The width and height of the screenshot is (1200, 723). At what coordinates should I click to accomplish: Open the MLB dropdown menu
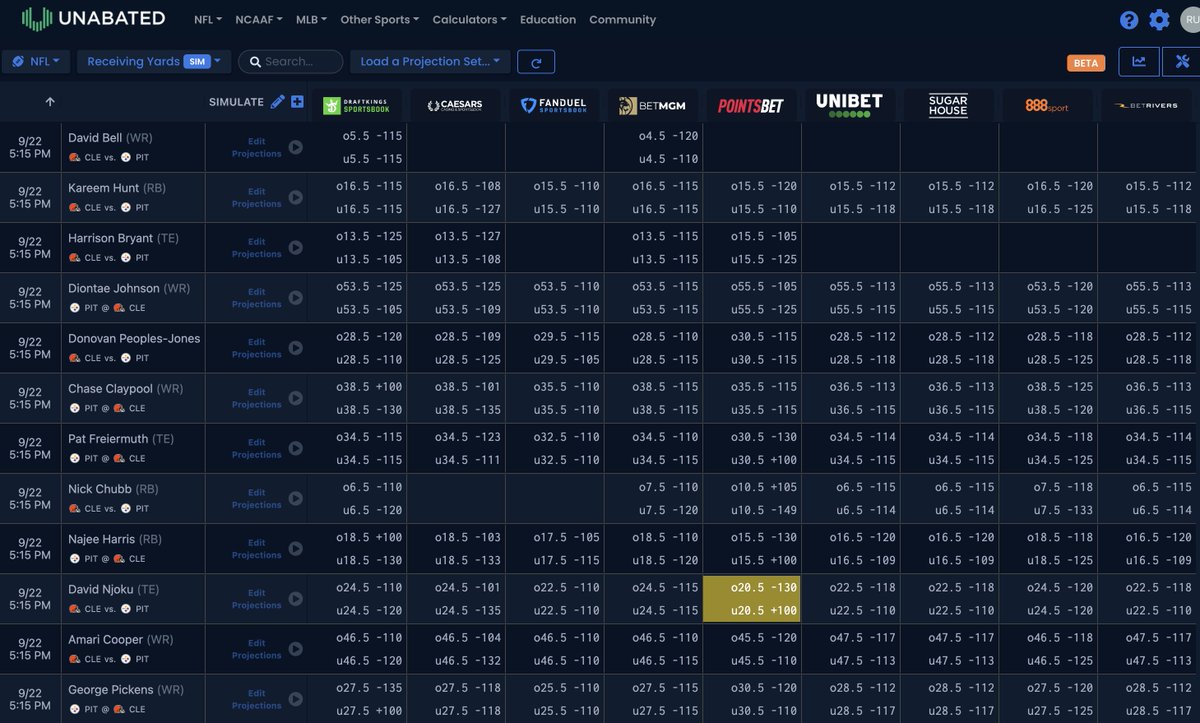(x=312, y=19)
